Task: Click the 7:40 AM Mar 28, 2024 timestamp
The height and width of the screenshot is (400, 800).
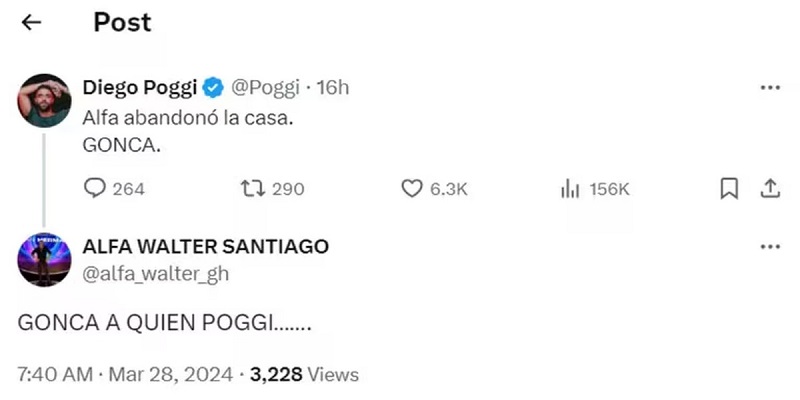Action: [x=125, y=375]
